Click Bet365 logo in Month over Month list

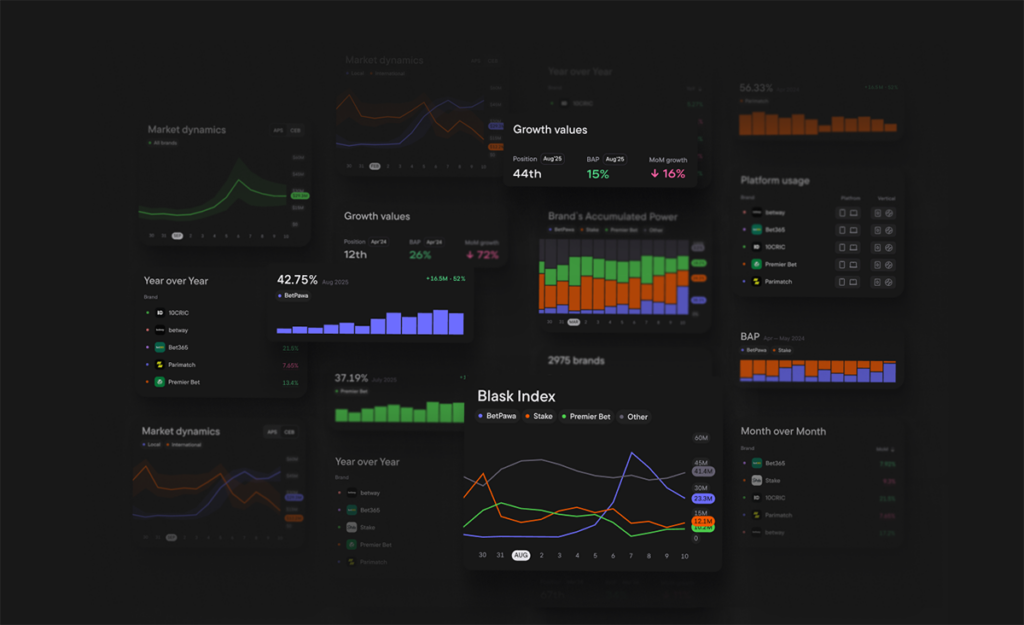[757, 463]
